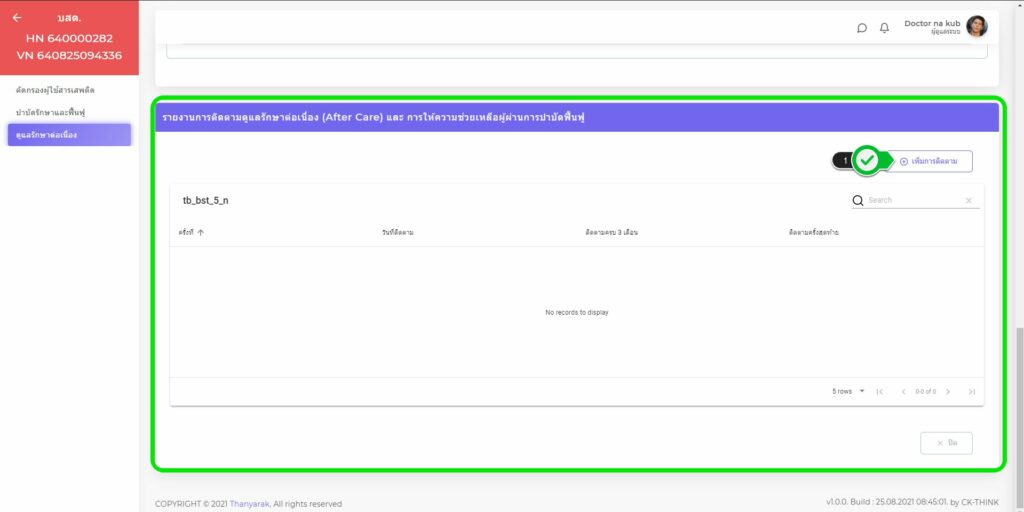Open the notifications bell
This screenshot has height=512, width=1024.
[884, 28]
